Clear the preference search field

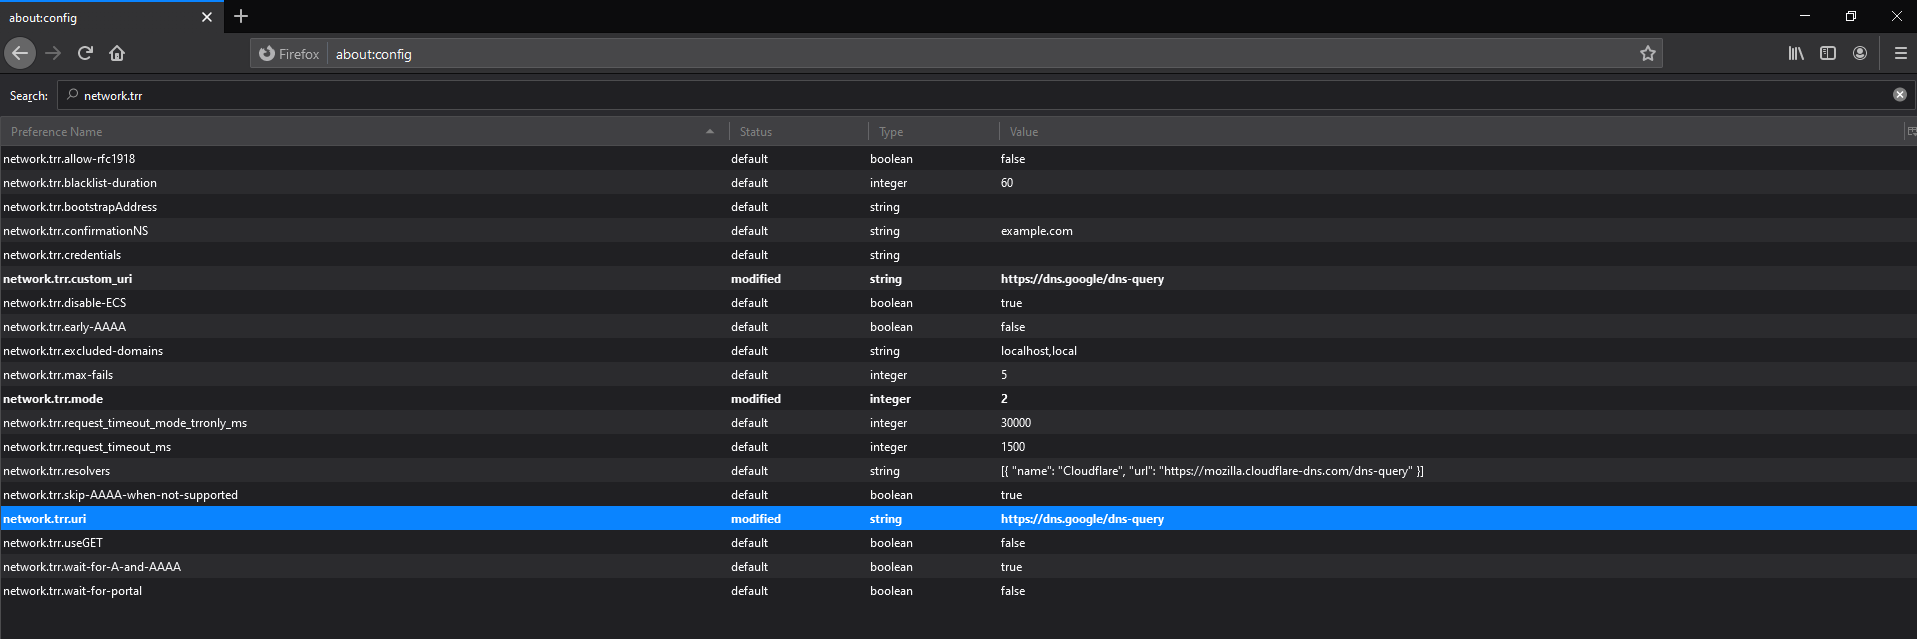pos(1899,95)
